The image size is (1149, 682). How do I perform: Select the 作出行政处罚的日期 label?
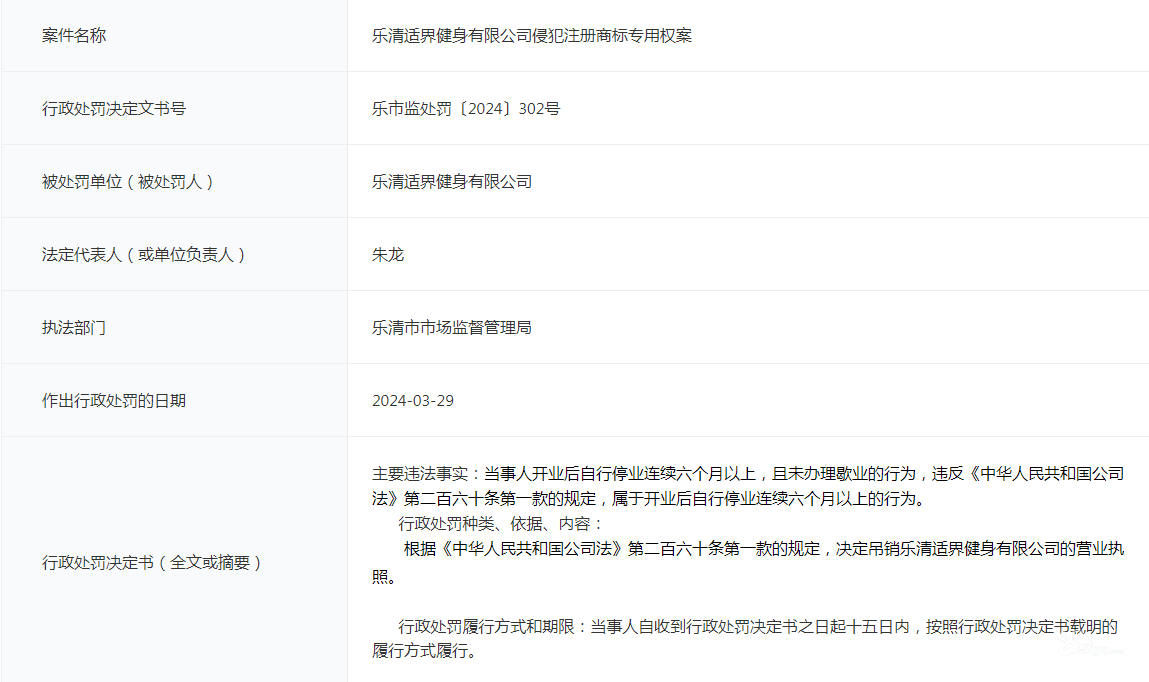point(114,401)
